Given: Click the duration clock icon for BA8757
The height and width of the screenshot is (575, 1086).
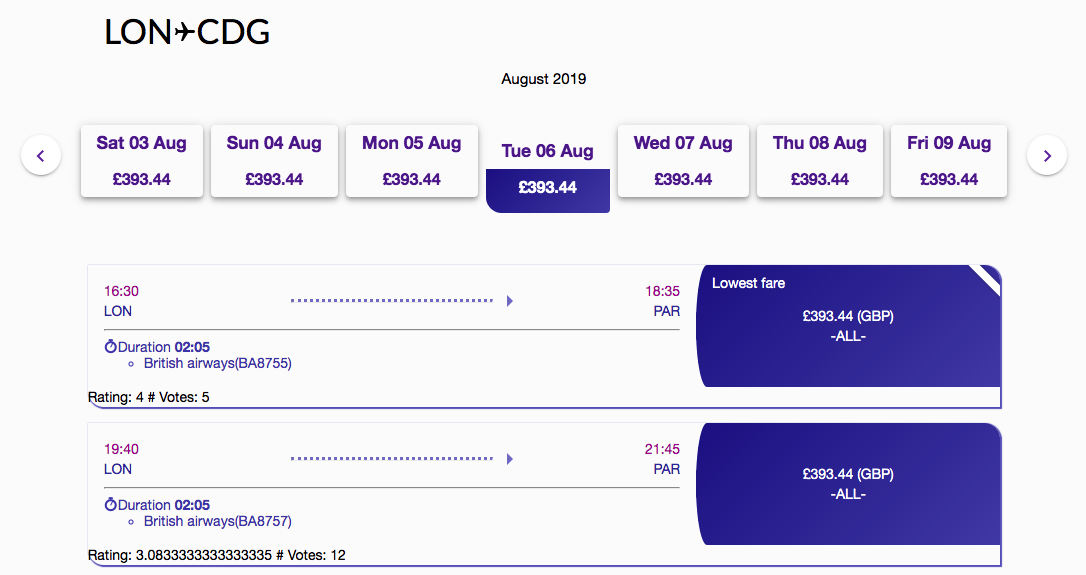Looking at the screenshot, I should click(110, 505).
